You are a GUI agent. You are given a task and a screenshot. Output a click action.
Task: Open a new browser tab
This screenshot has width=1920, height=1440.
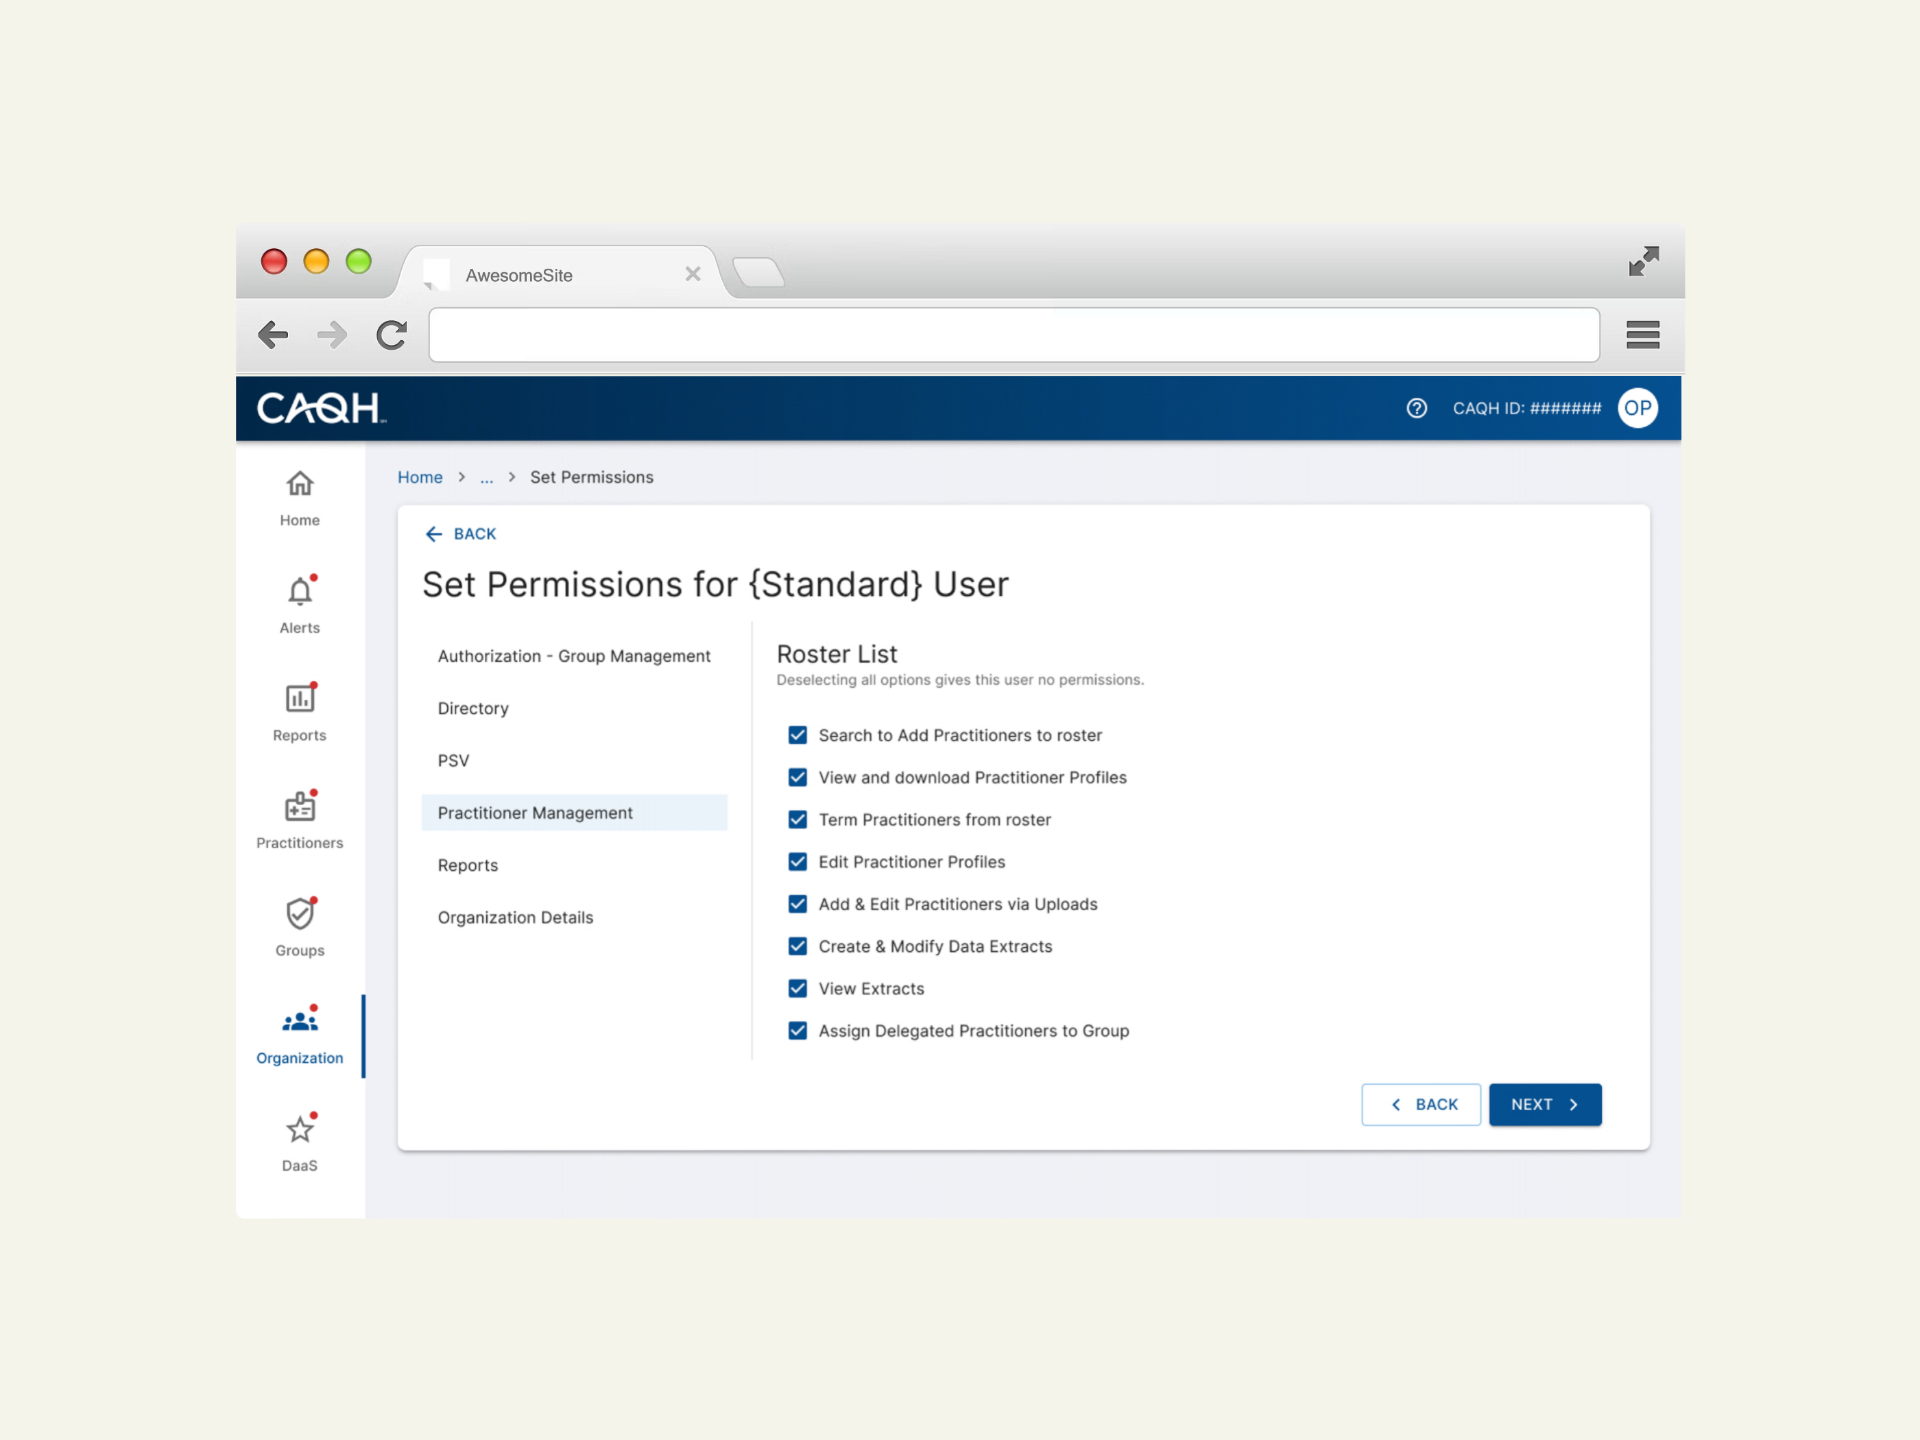(758, 272)
